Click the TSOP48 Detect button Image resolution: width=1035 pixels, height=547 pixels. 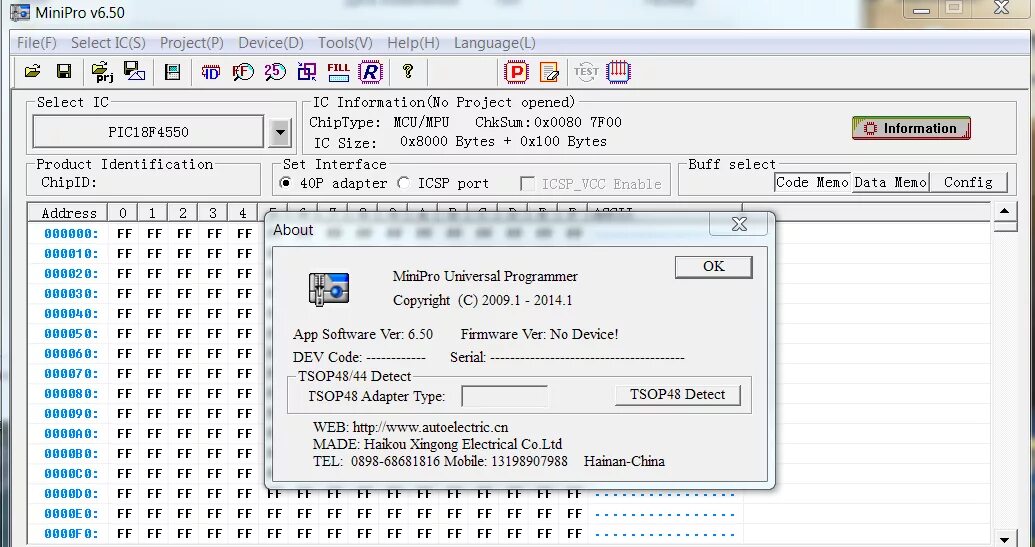(x=677, y=395)
